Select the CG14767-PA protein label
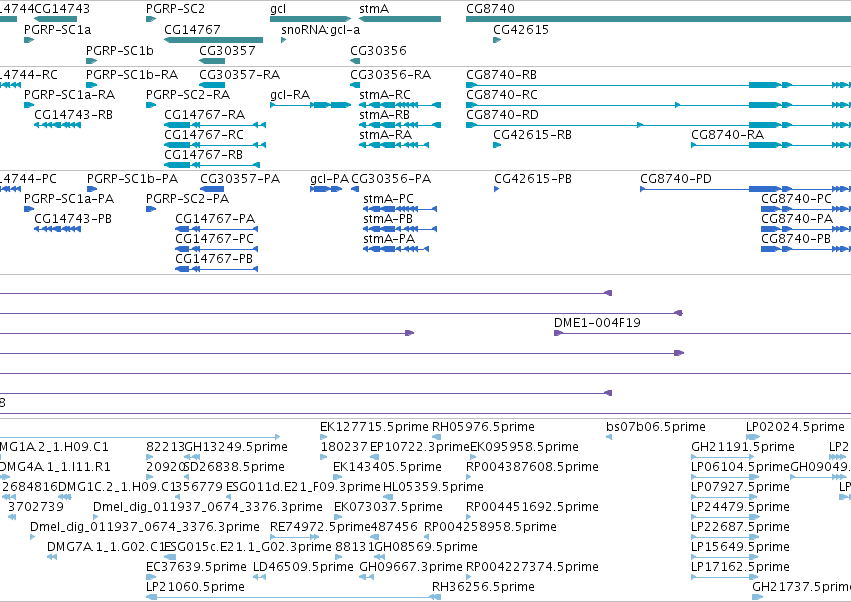Viewport: 851px width, 602px height. pos(215,219)
